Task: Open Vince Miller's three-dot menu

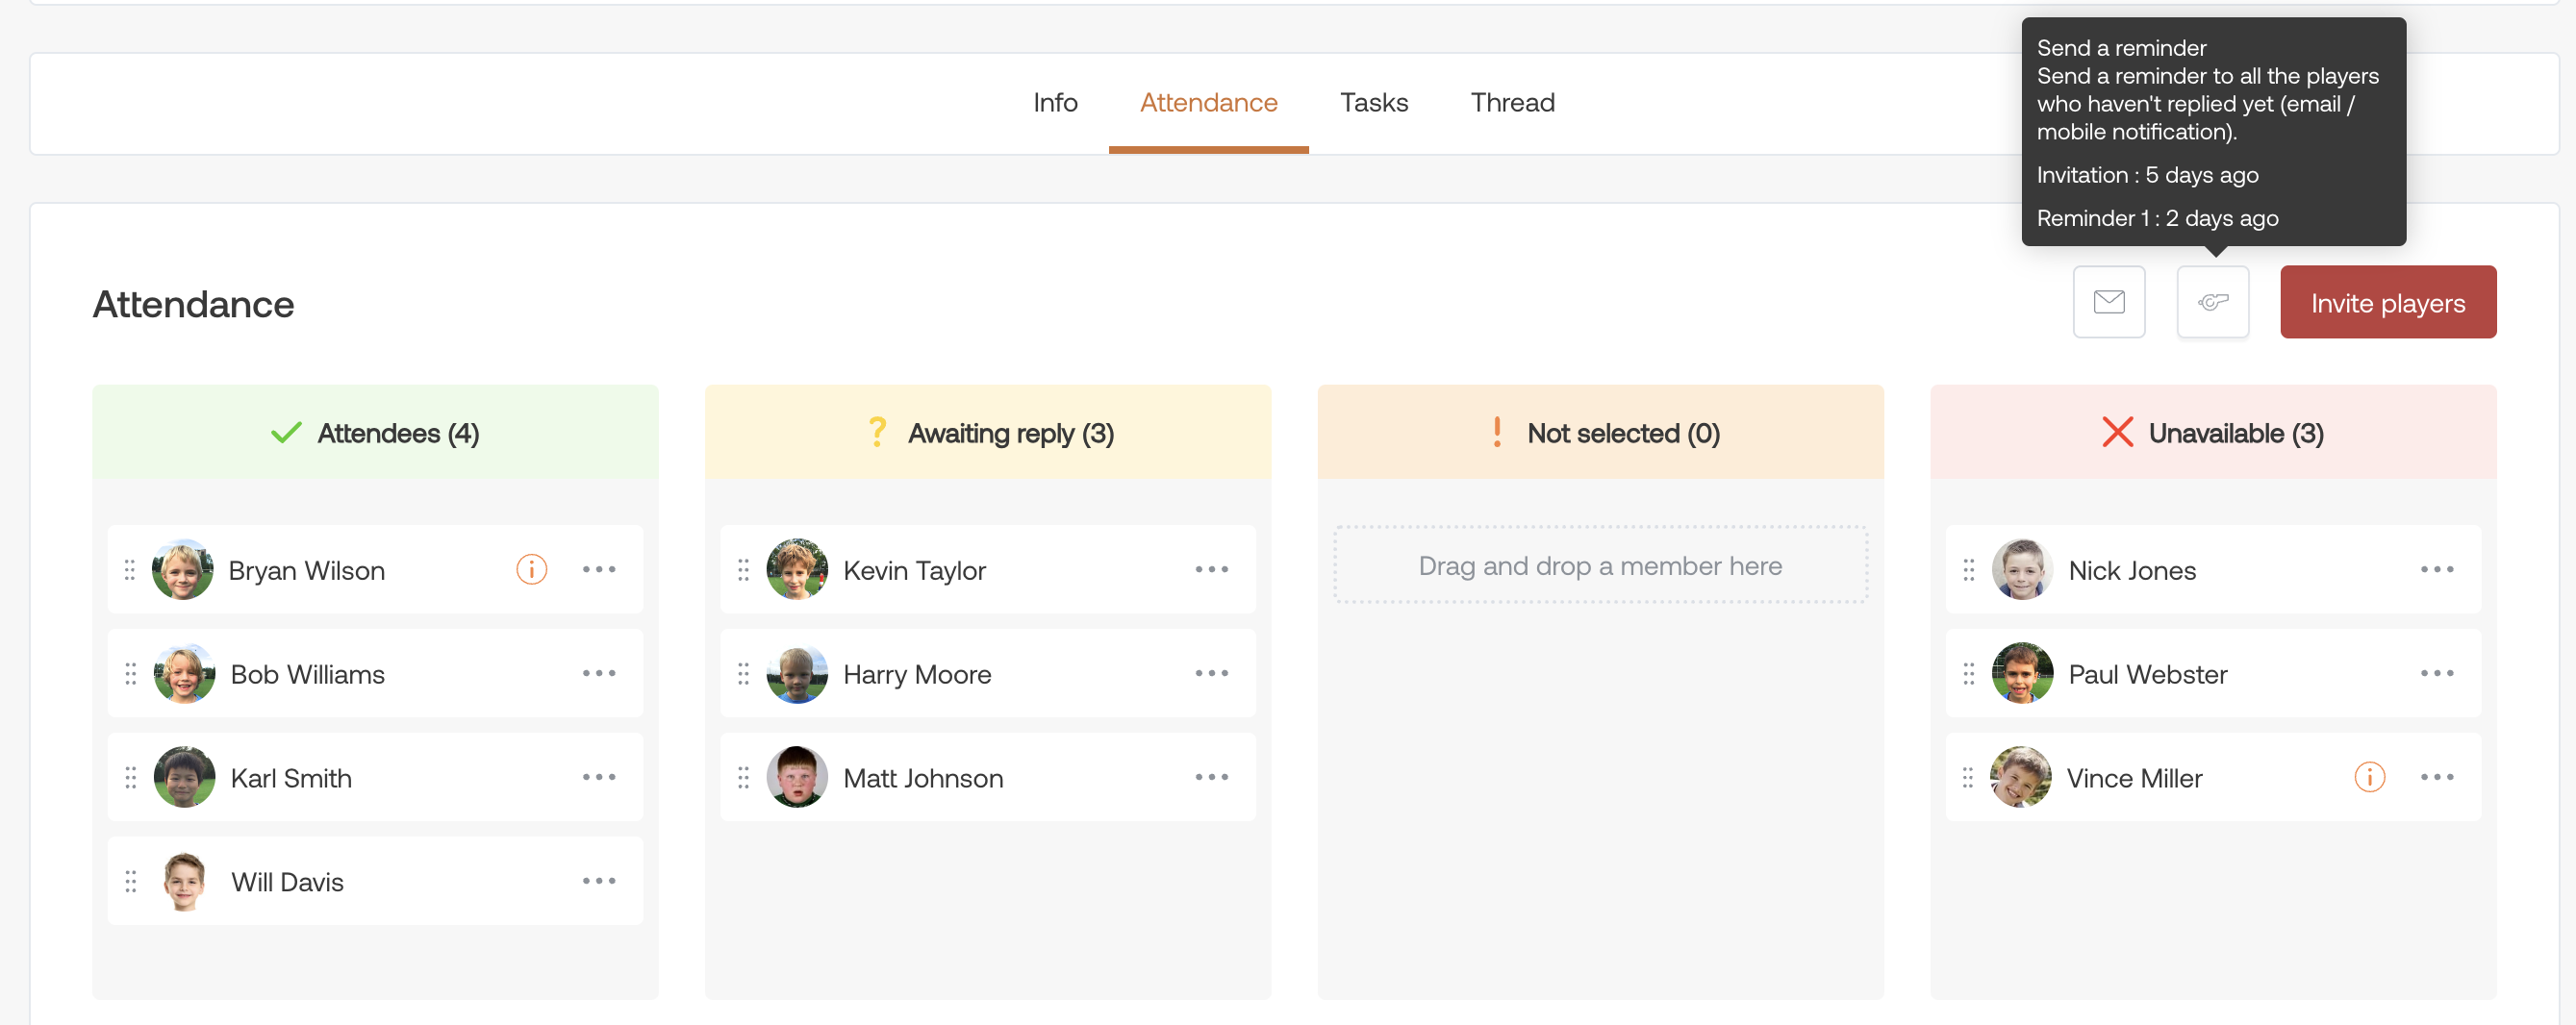Action: coord(2437,777)
